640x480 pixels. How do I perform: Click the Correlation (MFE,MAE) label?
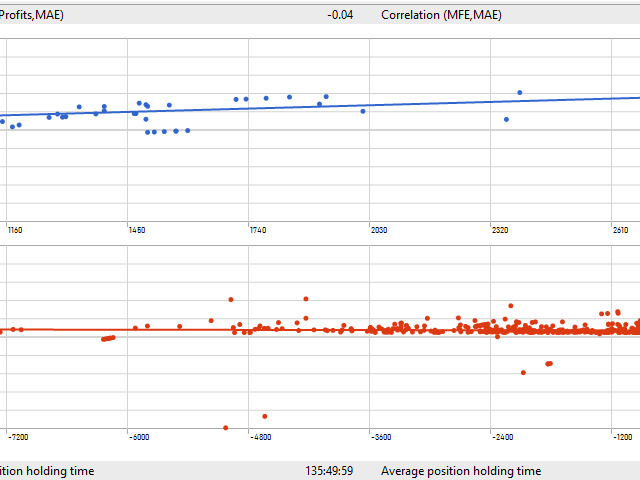pos(442,15)
